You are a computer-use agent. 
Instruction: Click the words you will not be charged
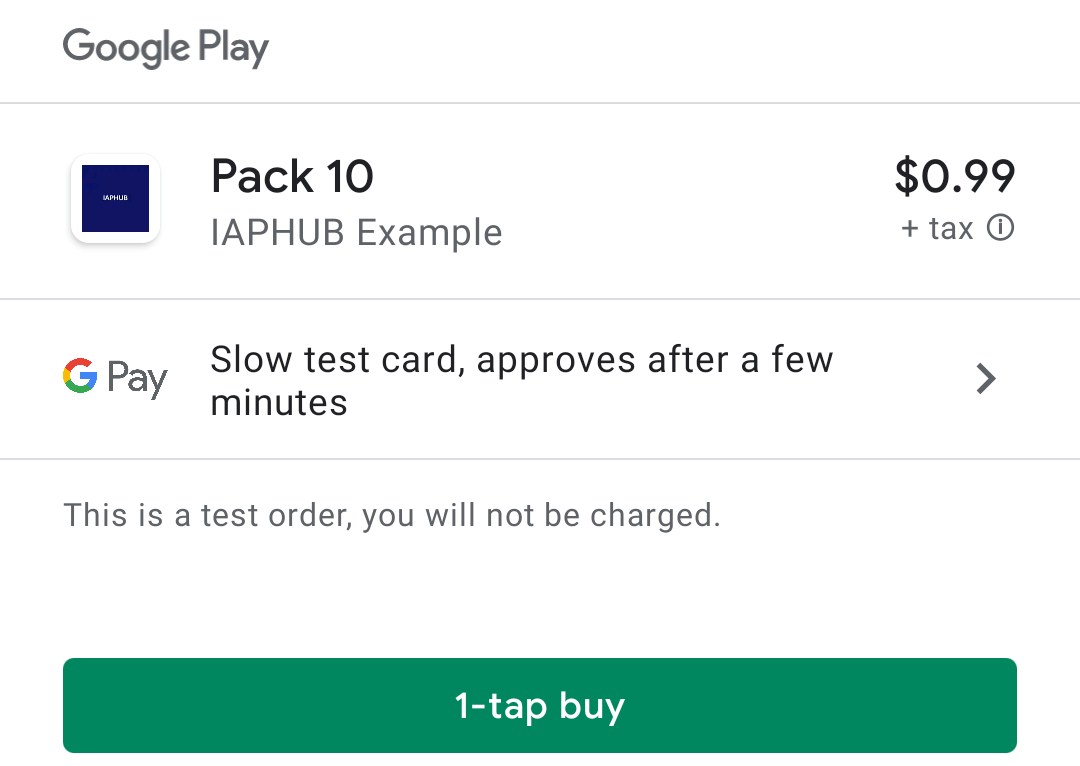point(541,516)
